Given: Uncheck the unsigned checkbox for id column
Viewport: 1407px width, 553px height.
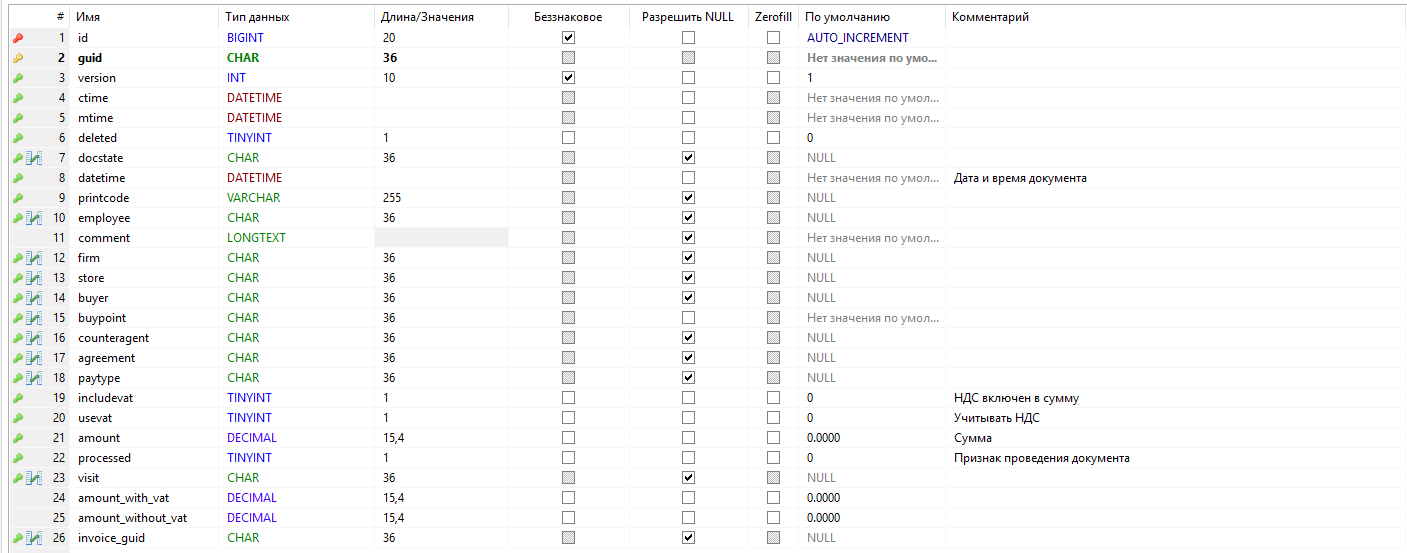Looking at the screenshot, I should click(x=569, y=38).
